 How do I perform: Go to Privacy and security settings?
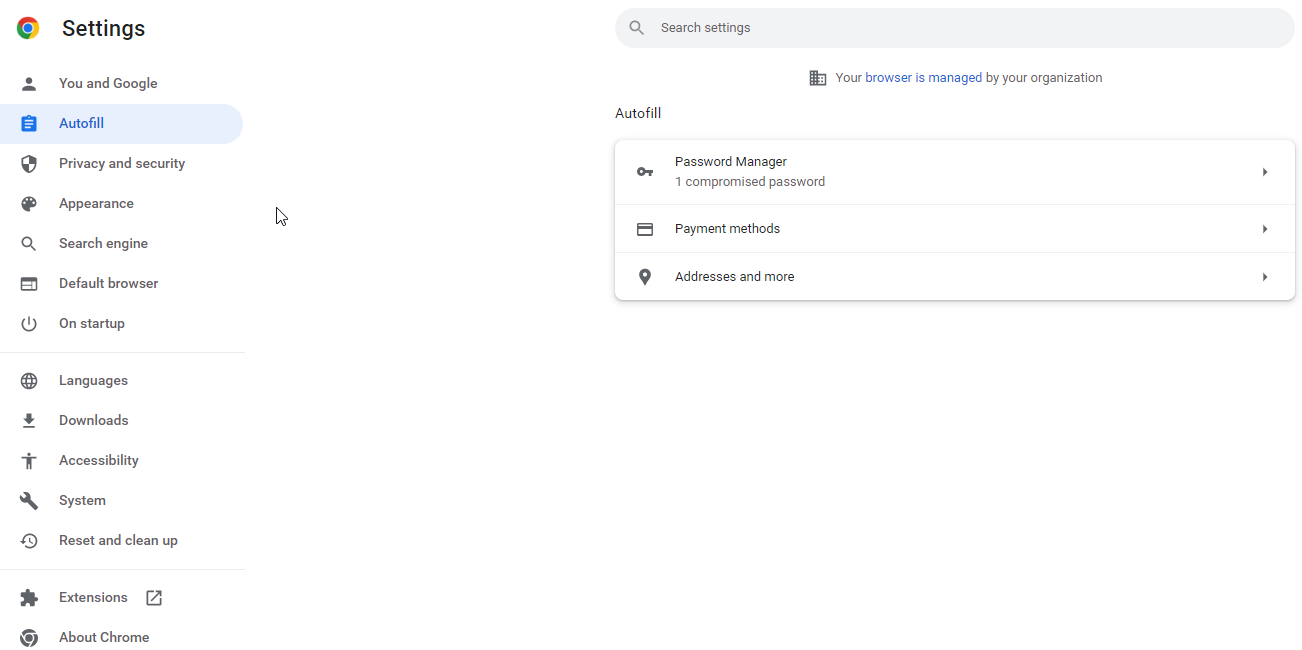tap(121, 164)
